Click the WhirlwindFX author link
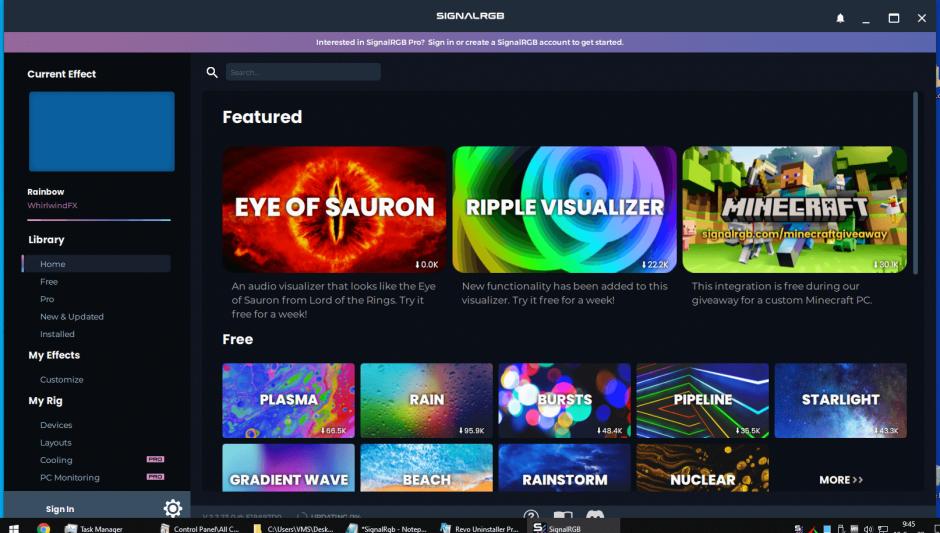The height and width of the screenshot is (533, 940). [52, 206]
